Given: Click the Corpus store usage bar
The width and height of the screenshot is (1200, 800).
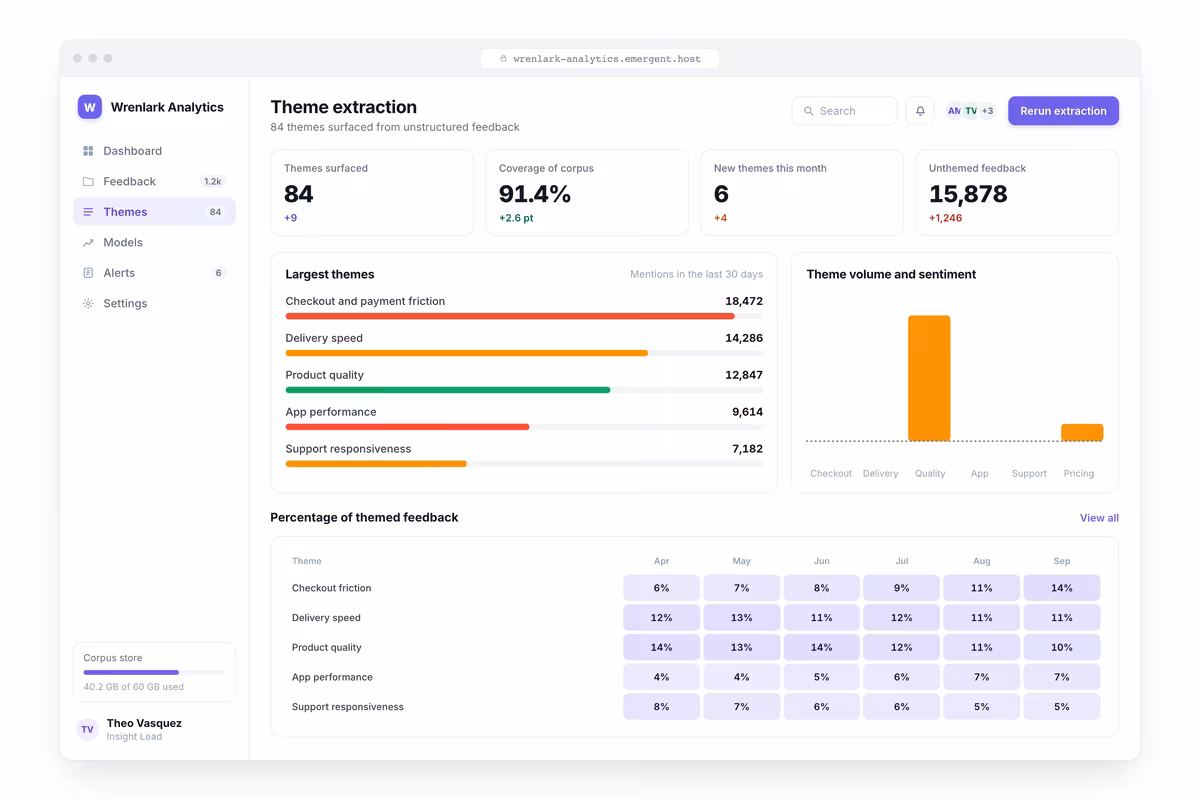Looking at the screenshot, I should 154,673.
